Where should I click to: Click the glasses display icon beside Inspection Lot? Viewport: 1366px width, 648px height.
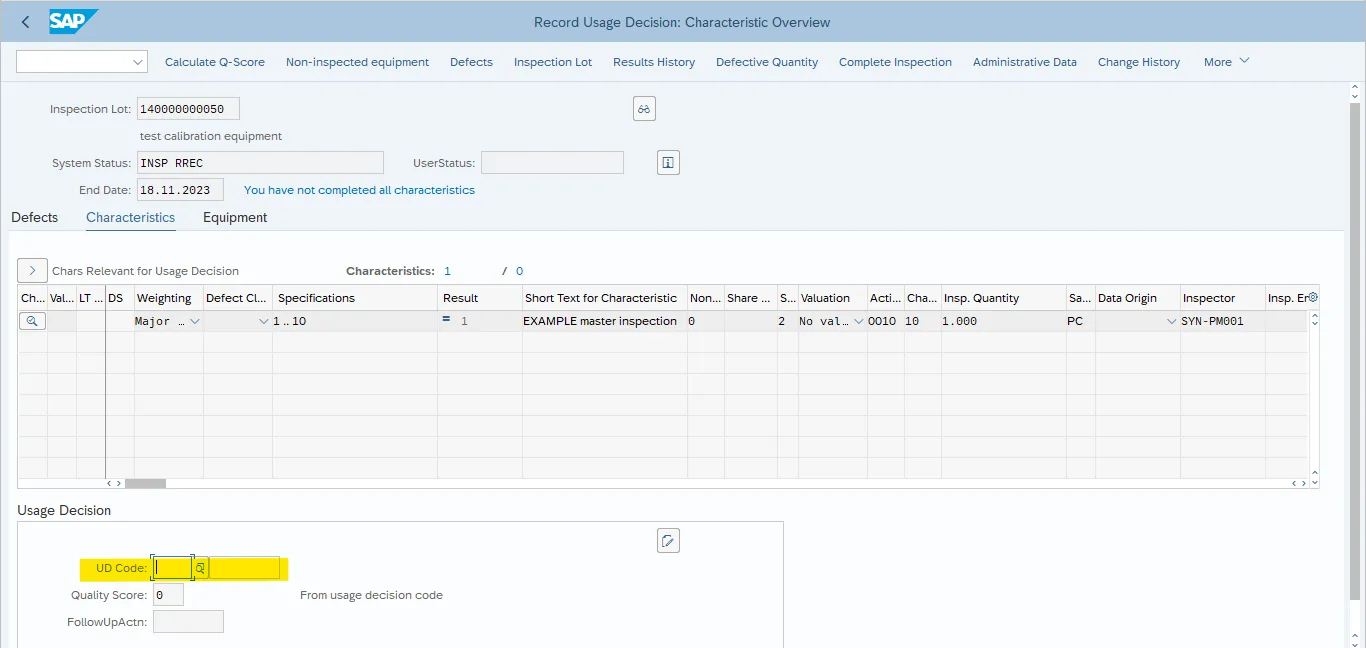pos(644,109)
